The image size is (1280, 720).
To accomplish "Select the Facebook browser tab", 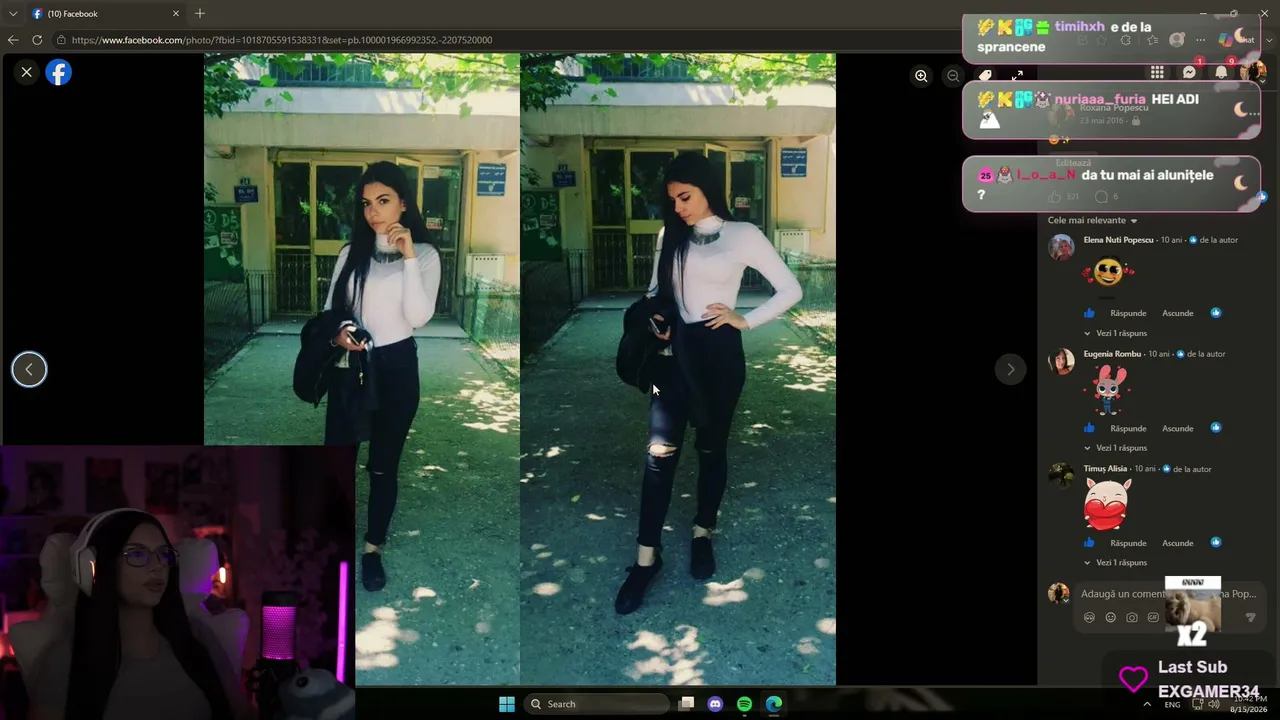I will coord(105,14).
